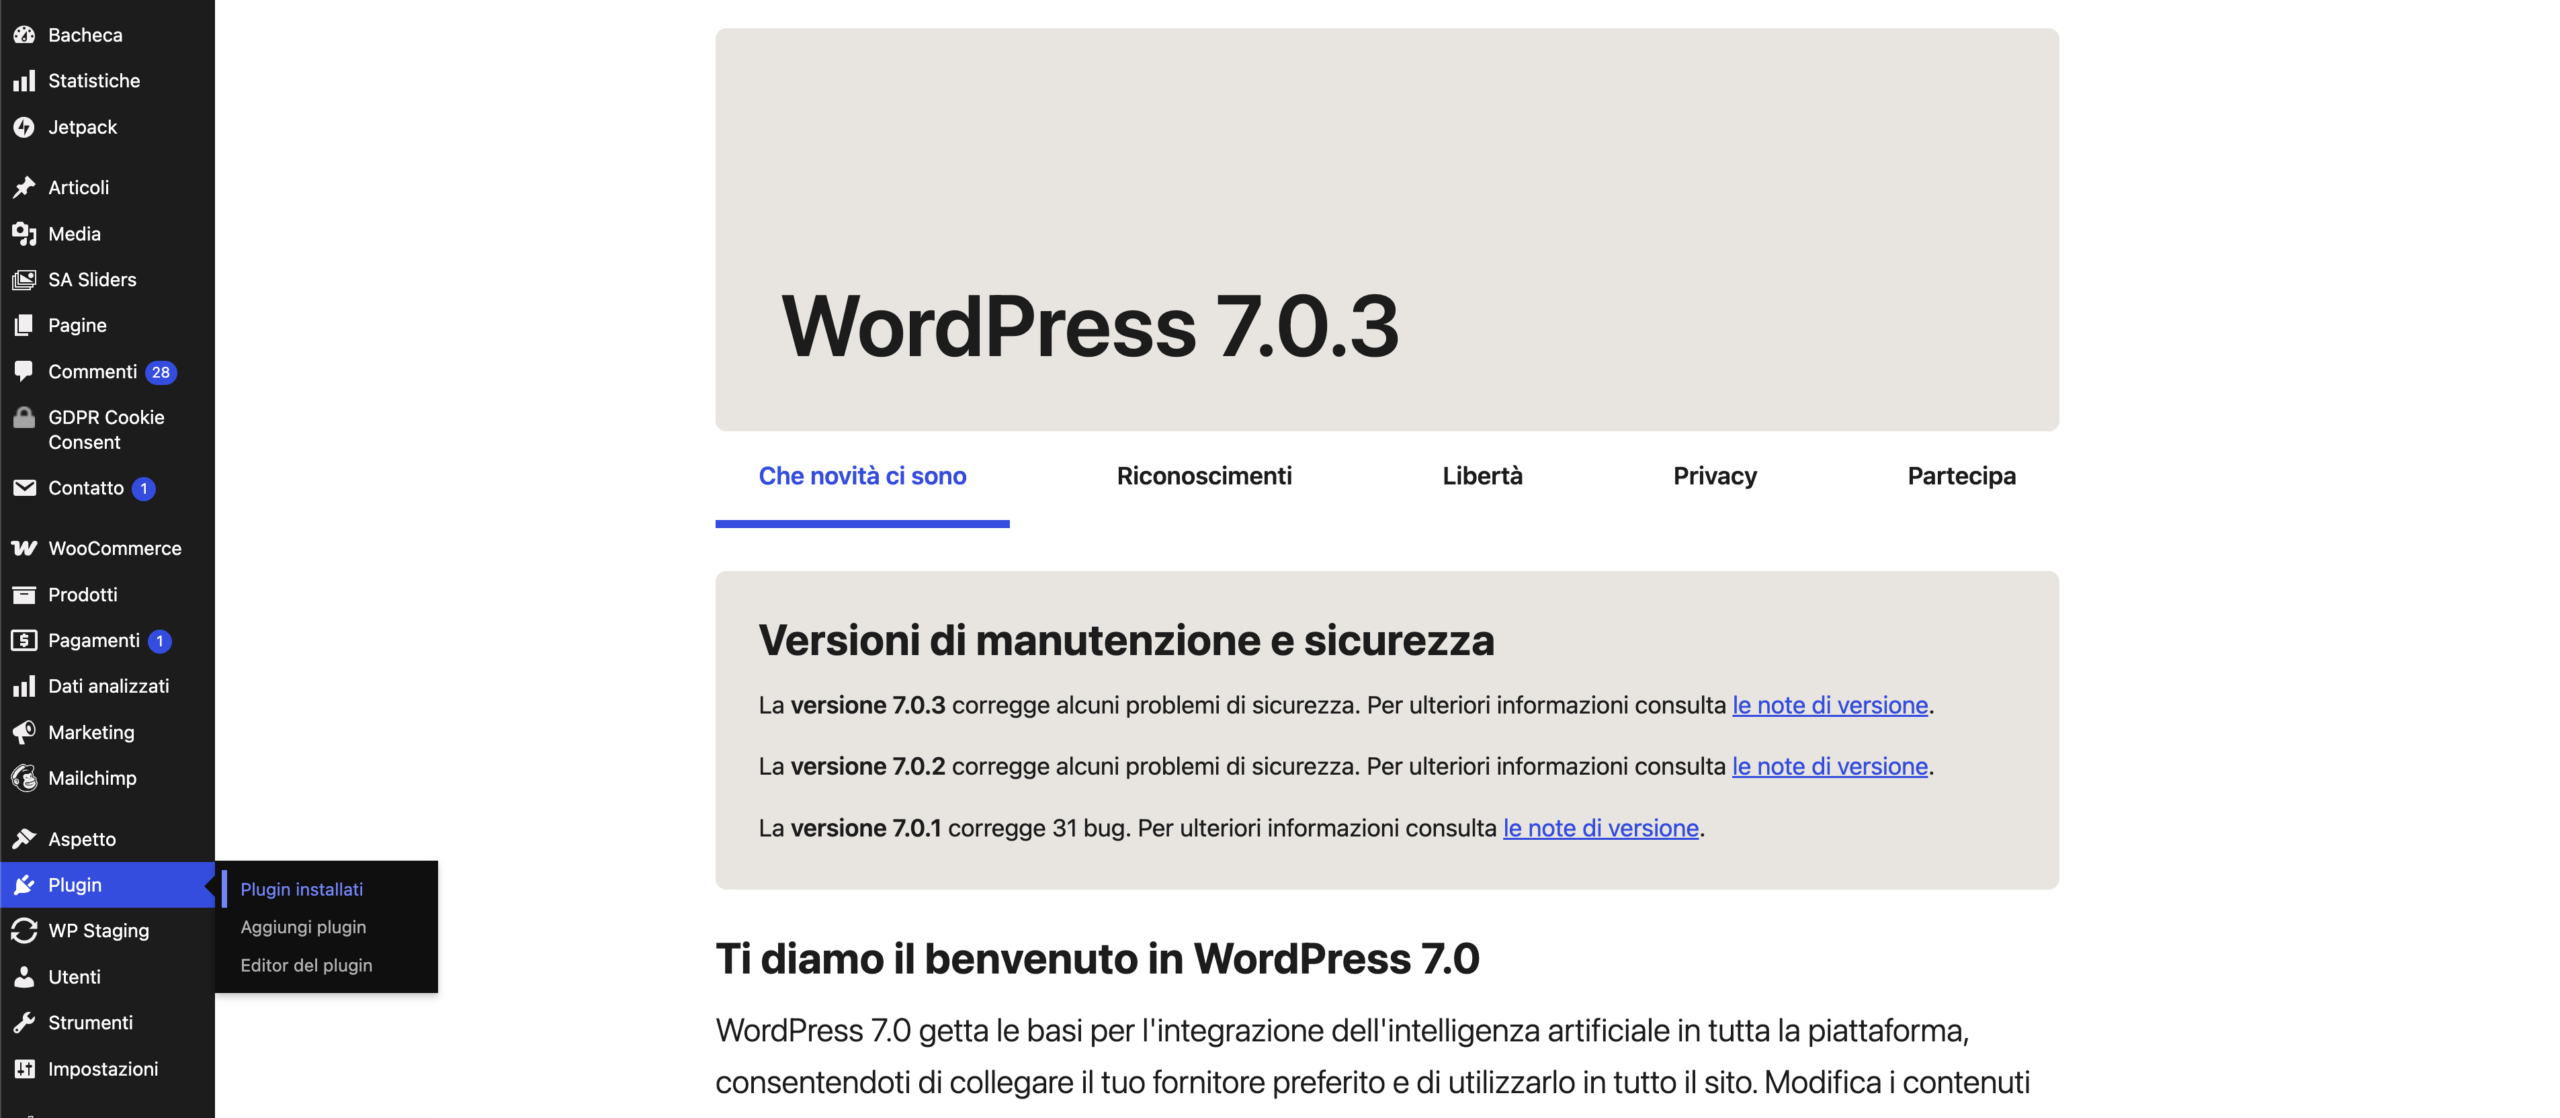Click the Statistiche bar chart icon
The height and width of the screenshot is (1118, 2560).
[24, 81]
